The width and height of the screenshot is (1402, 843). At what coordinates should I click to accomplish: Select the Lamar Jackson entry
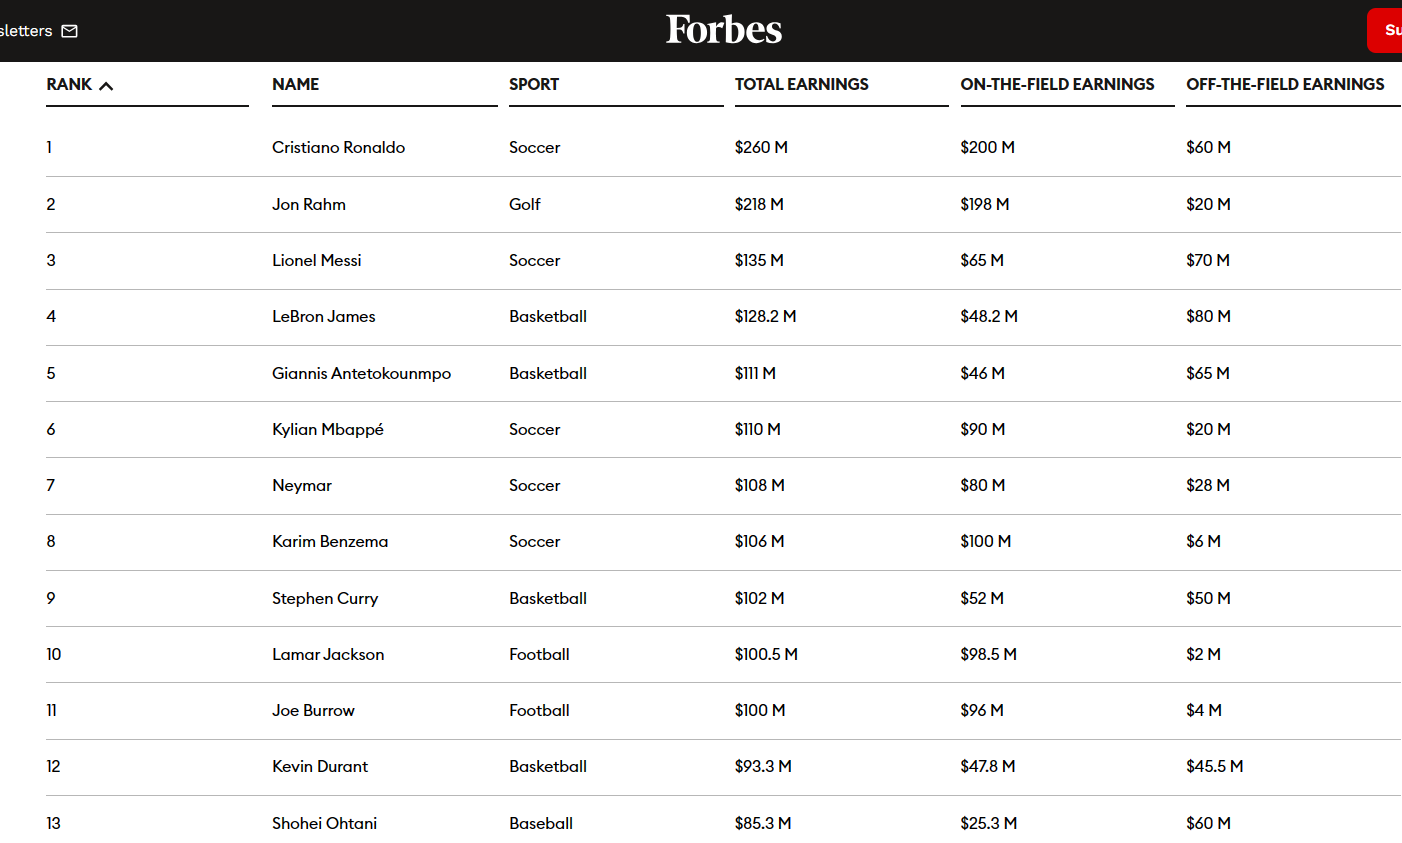click(x=328, y=654)
